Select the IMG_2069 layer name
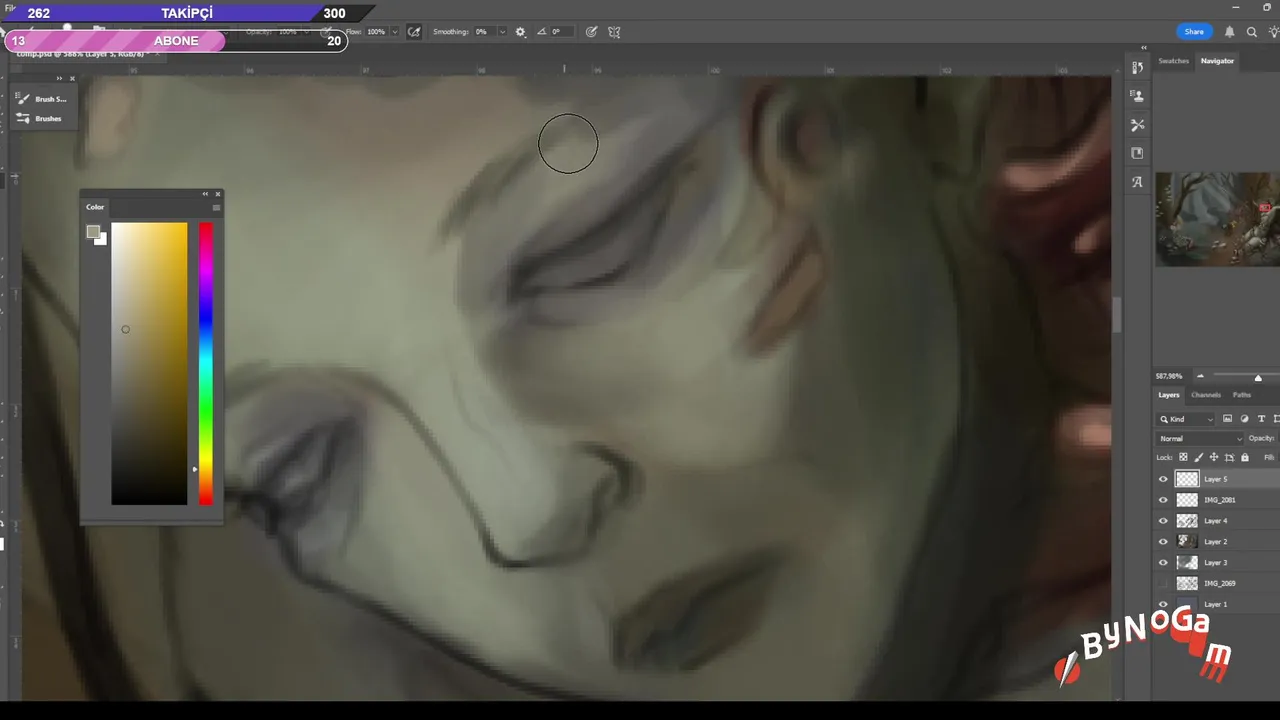This screenshot has width=1280, height=720. (x=1220, y=584)
